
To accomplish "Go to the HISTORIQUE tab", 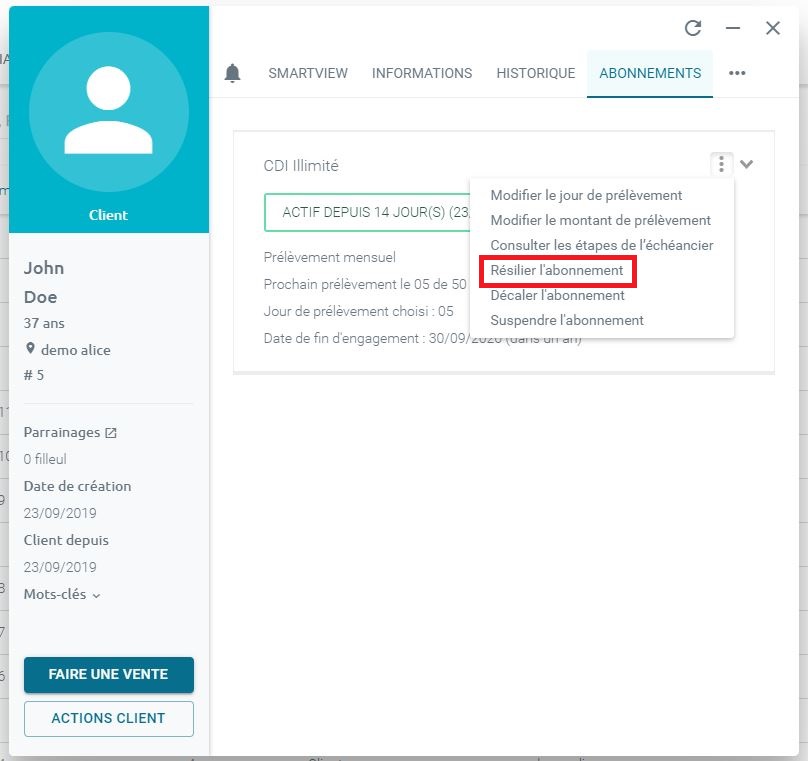I will click(x=536, y=73).
